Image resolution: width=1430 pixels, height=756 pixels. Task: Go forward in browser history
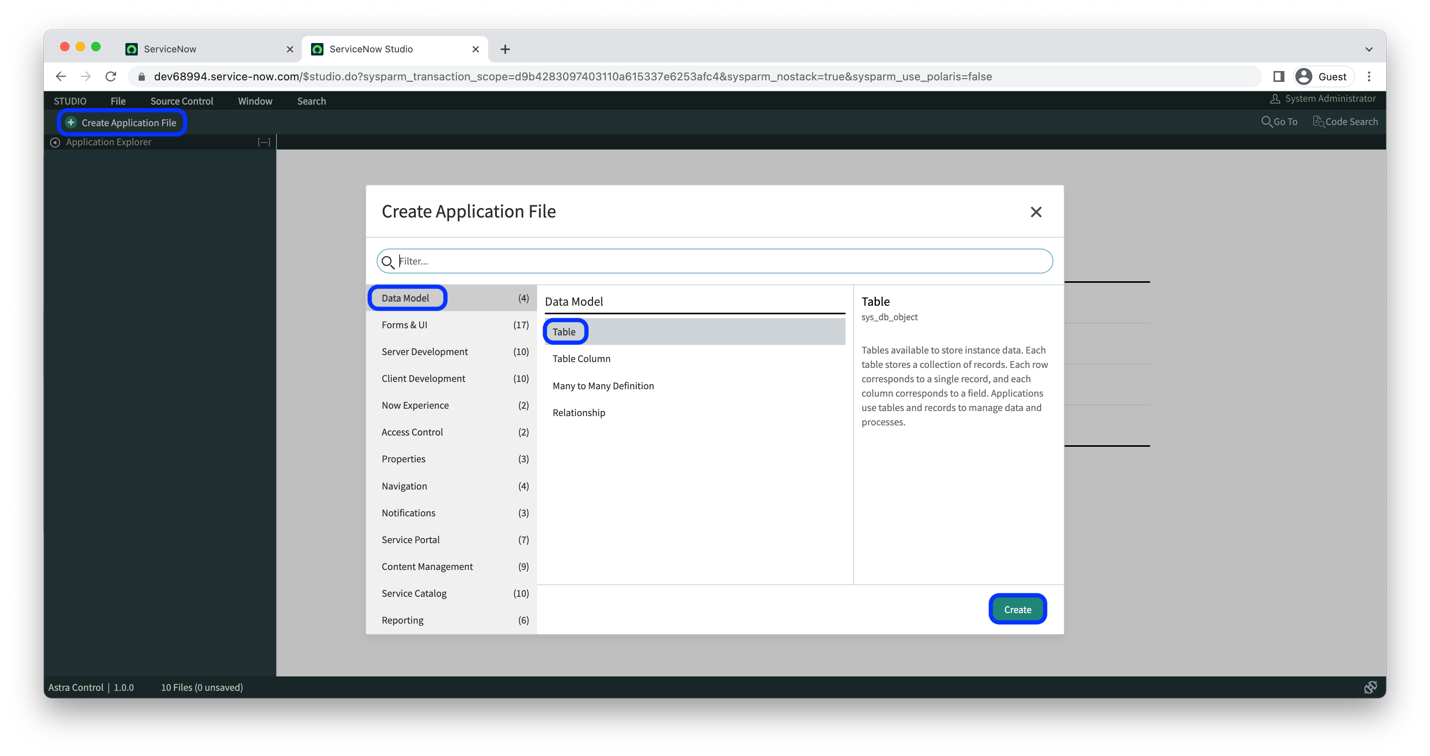tap(86, 76)
